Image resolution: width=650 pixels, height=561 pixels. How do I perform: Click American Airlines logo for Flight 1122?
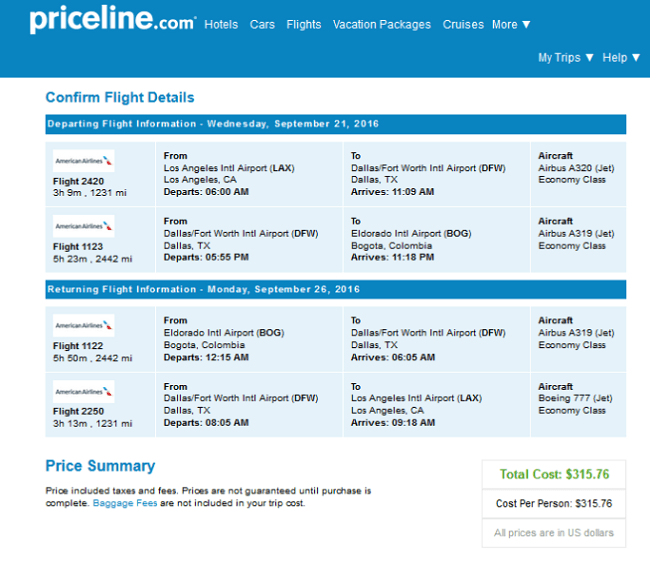pyautogui.click(x=84, y=325)
